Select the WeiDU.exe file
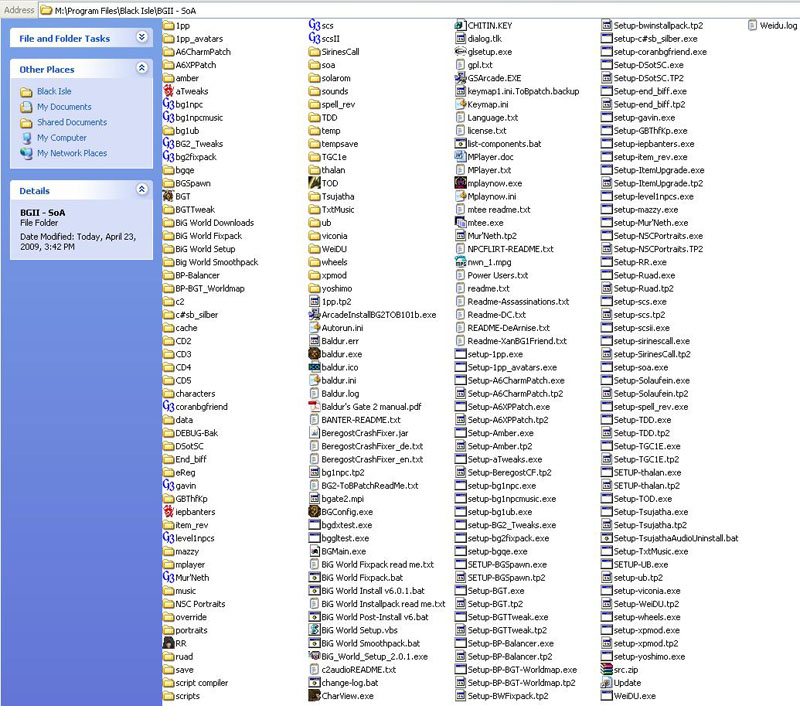This screenshot has height=706, width=800. point(629,696)
